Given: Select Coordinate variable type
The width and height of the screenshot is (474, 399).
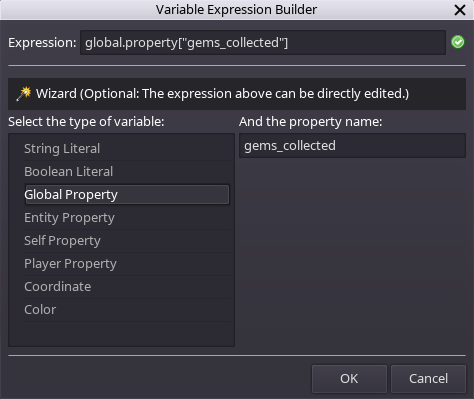Looking at the screenshot, I should pyautogui.click(x=127, y=287).
